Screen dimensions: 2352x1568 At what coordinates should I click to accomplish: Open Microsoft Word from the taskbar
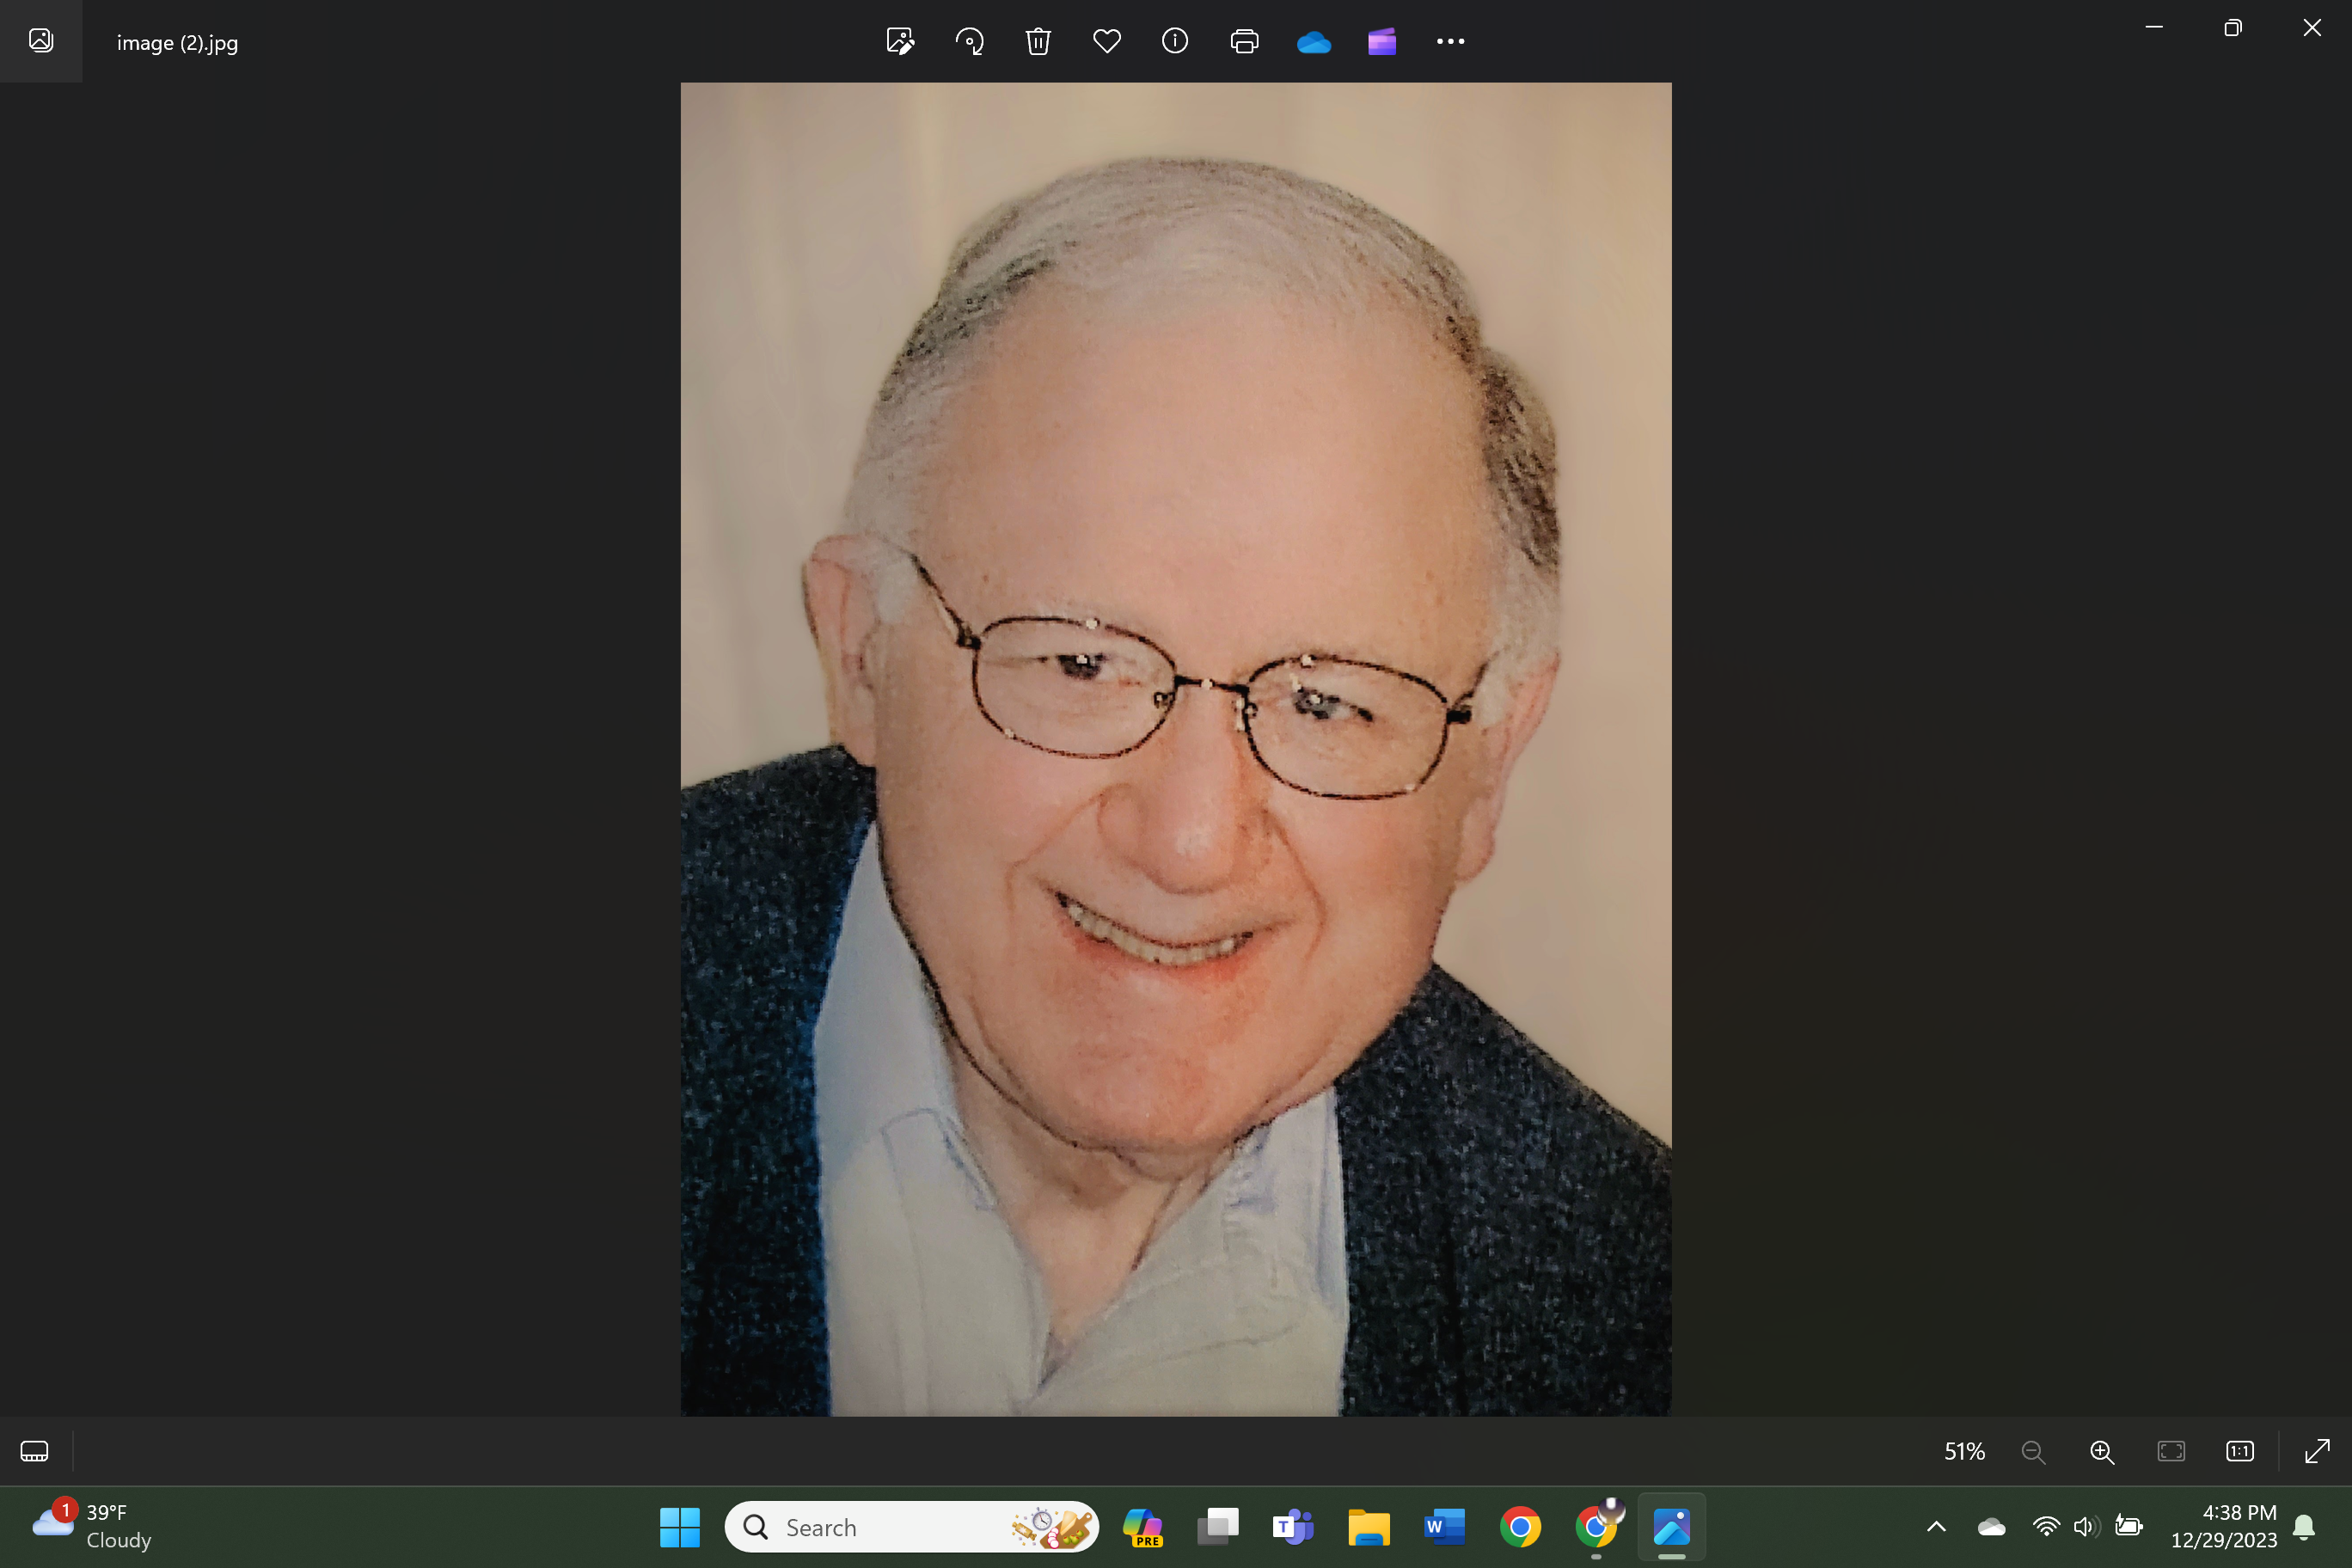[1444, 1527]
